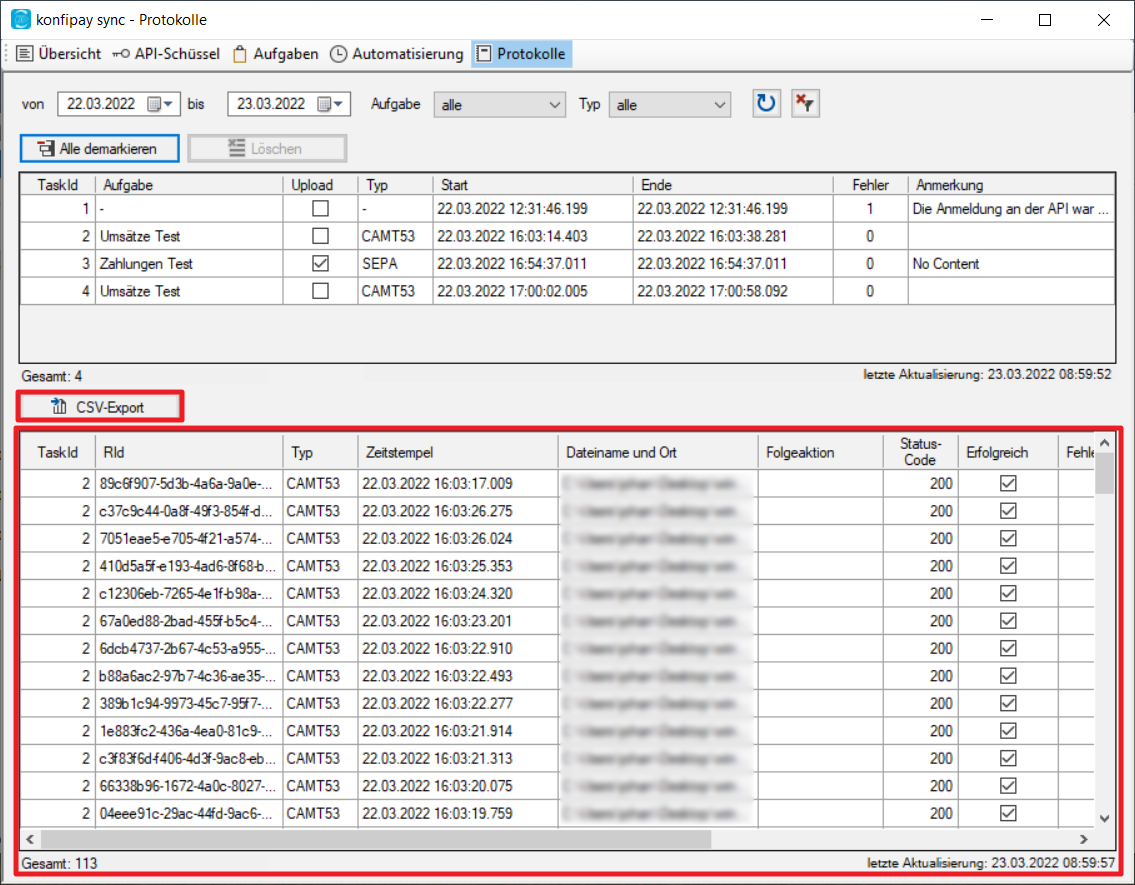The image size is (1135, 885).
Task: Click the konfipay sync app icon
Action: coord(21,19)
